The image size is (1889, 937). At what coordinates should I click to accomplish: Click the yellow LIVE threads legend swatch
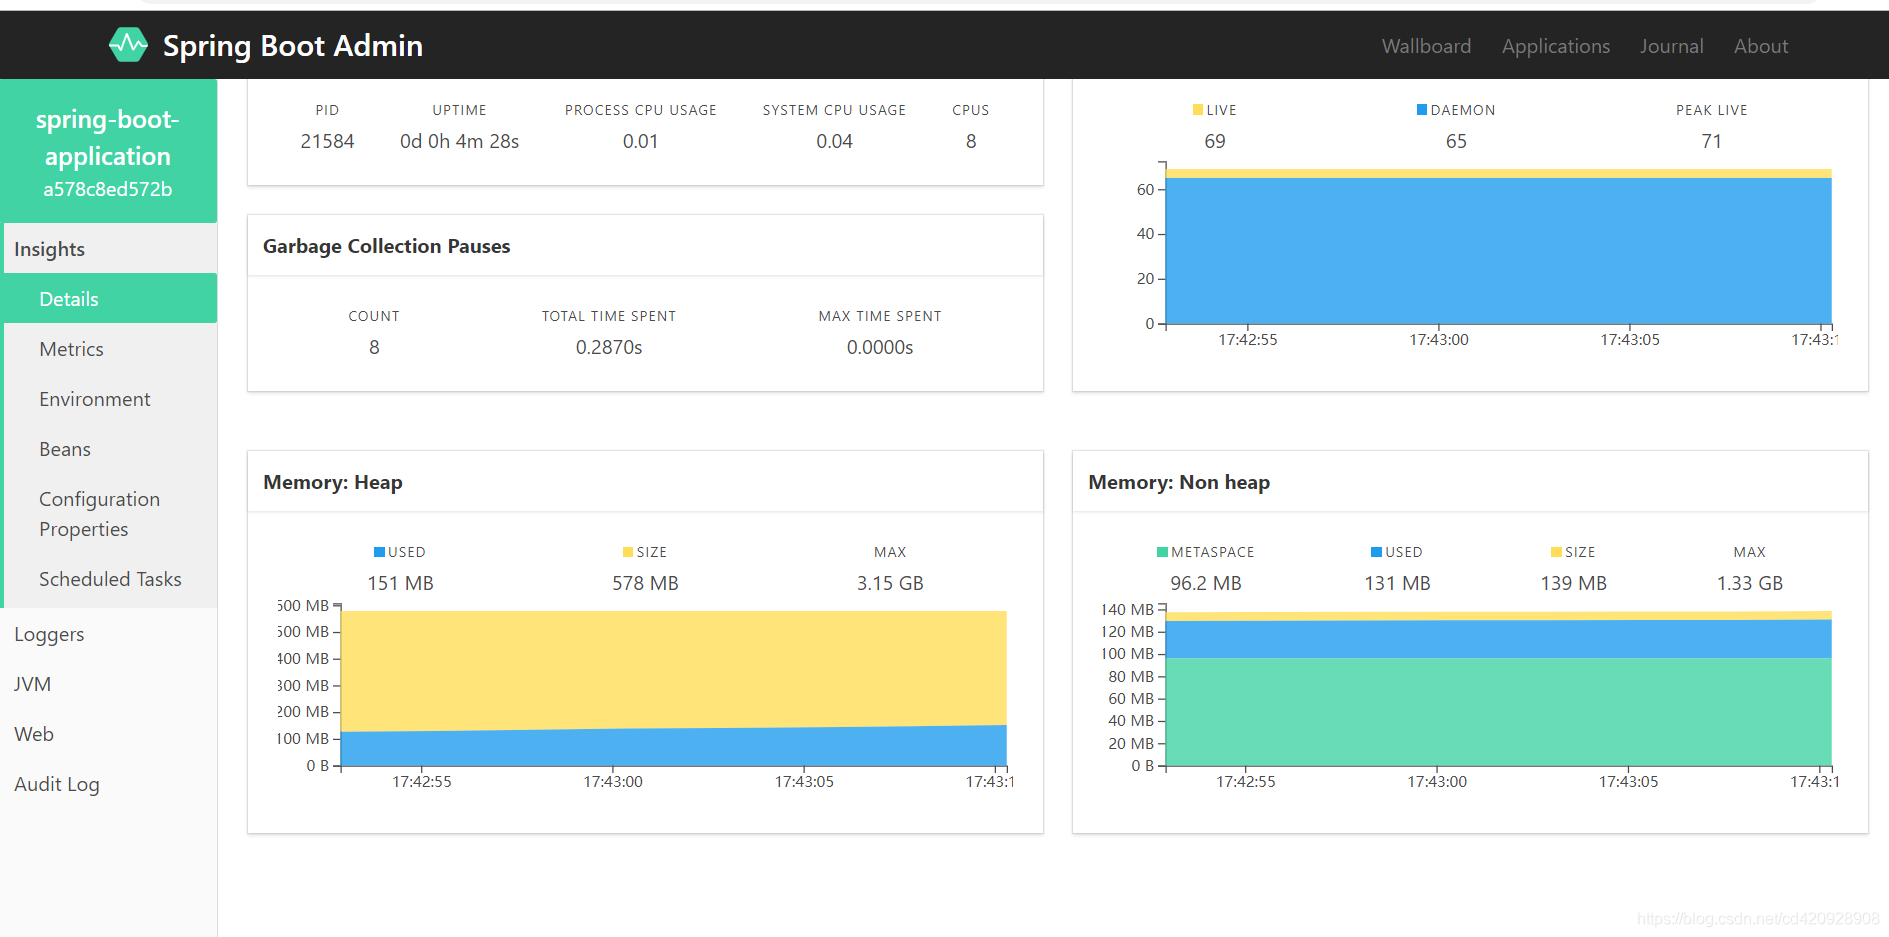tap(1198, 110)
